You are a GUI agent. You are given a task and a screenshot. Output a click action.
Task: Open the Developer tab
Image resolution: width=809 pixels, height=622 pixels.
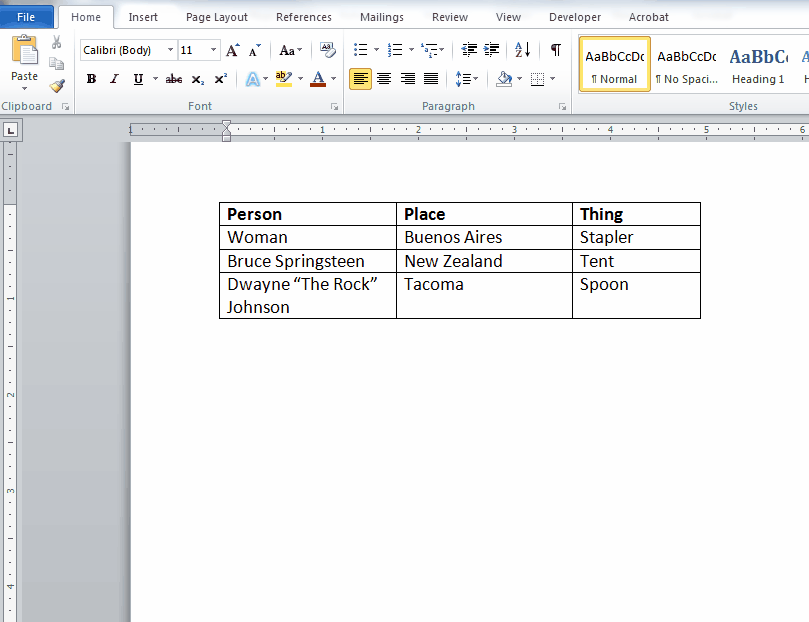(574, 16)
